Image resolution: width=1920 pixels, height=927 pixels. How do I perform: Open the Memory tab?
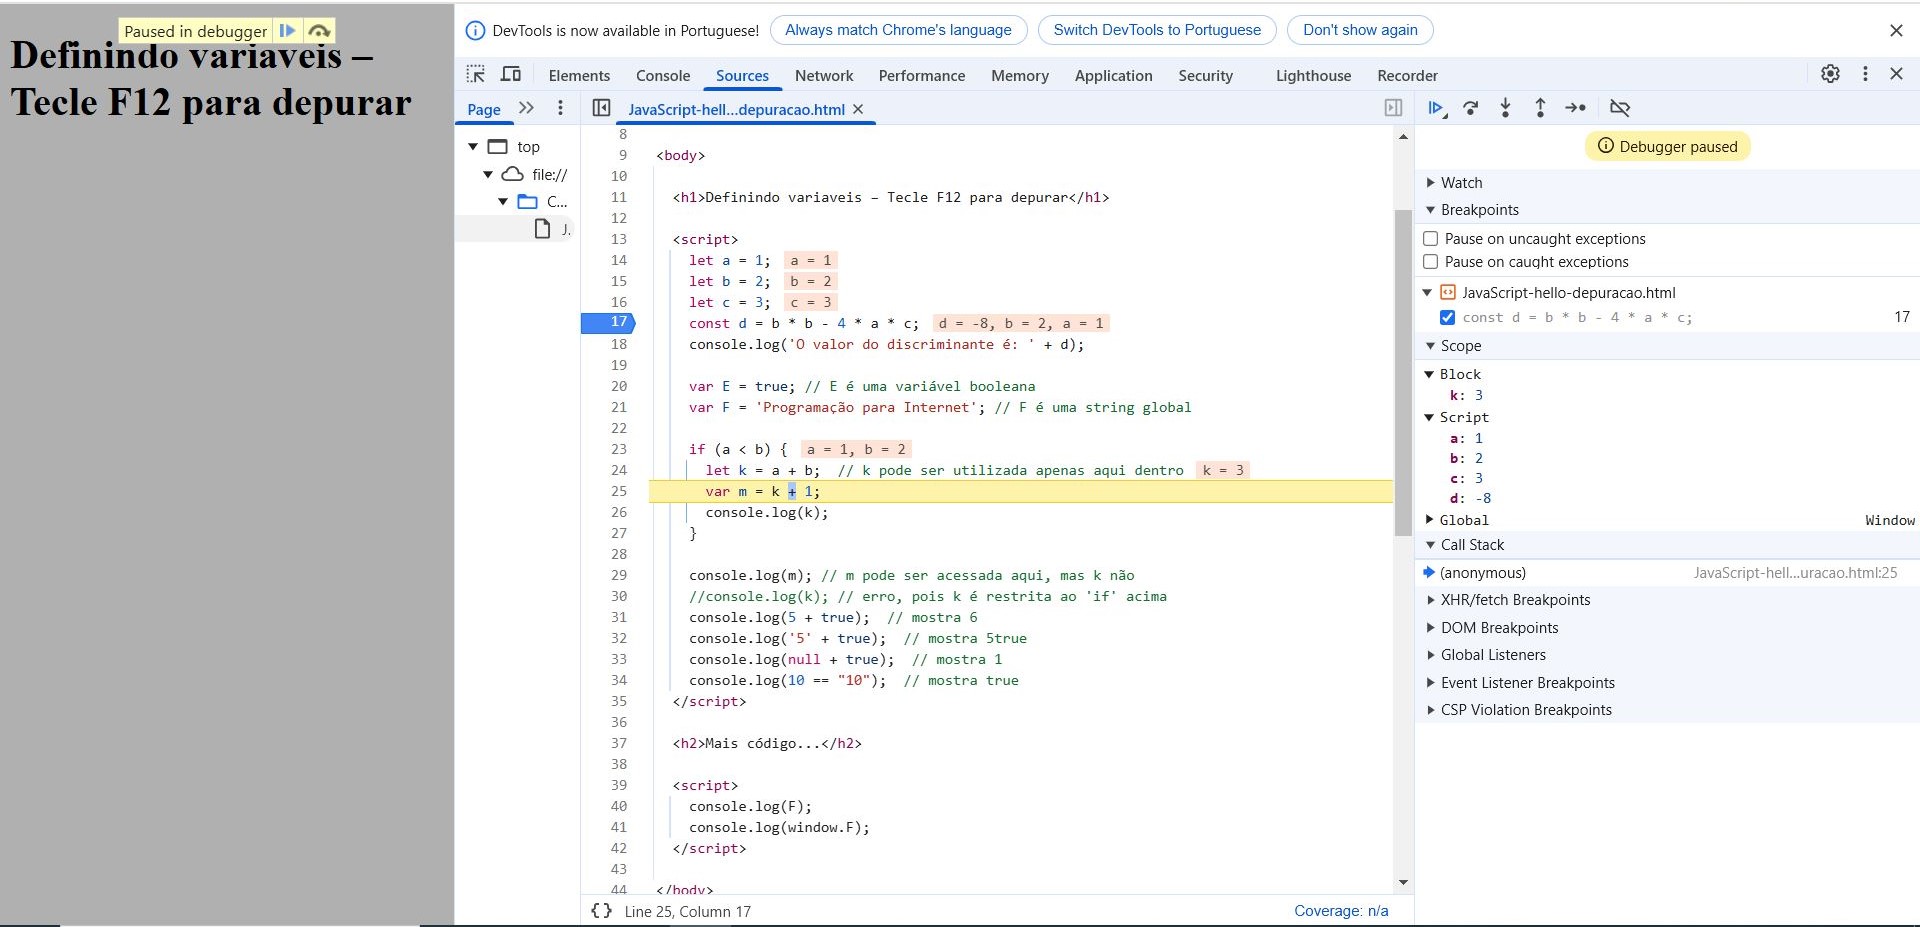click(1020, 75)
